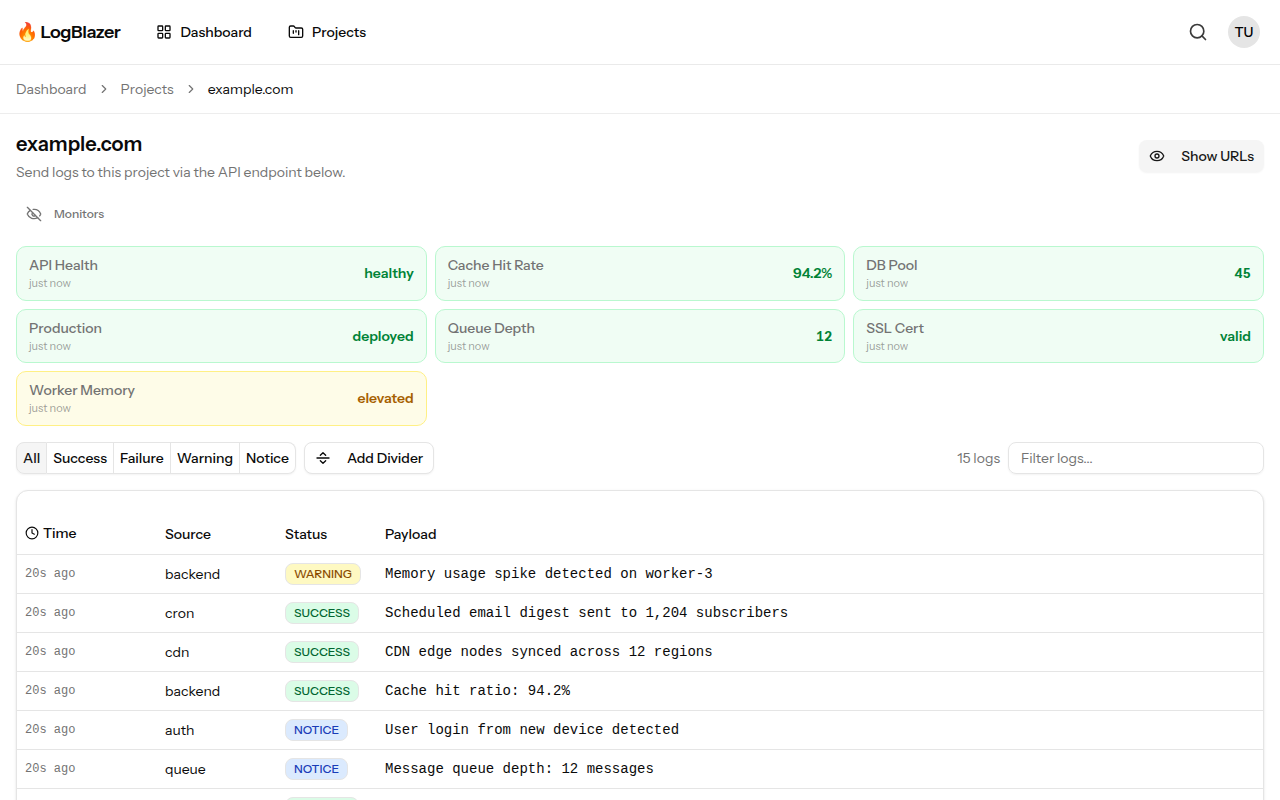This screenshot has width=1280, height=800.
Task: Click the clock icon in Time column header
Action: point(32,534)
